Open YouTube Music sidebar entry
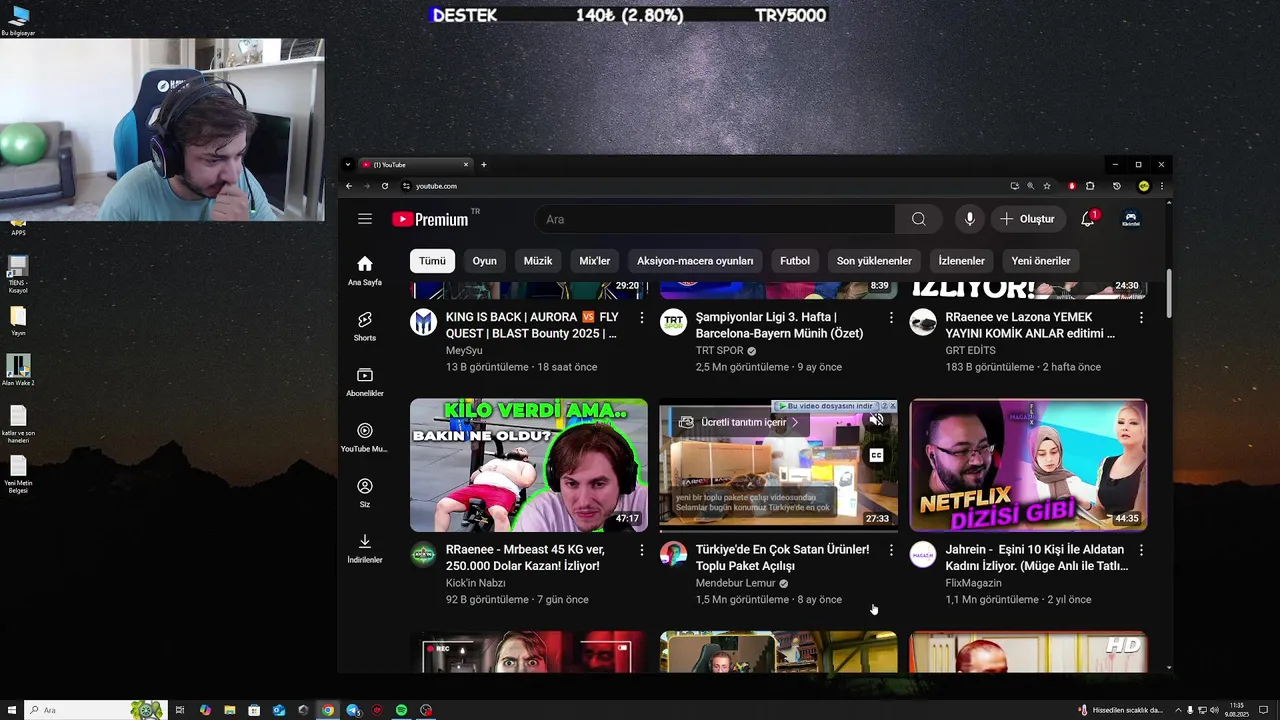The image size is (1280, 720). click(x=365, y=437)
